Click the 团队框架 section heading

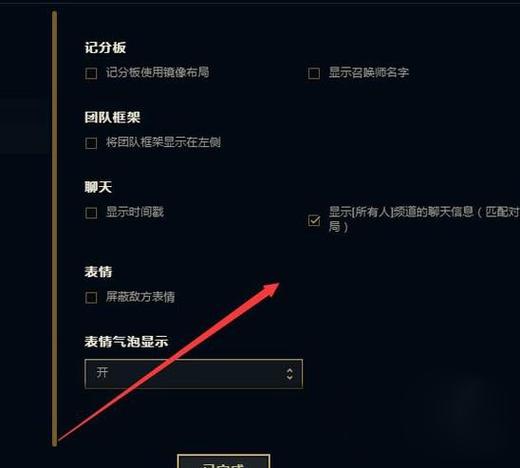pos(112,117)
